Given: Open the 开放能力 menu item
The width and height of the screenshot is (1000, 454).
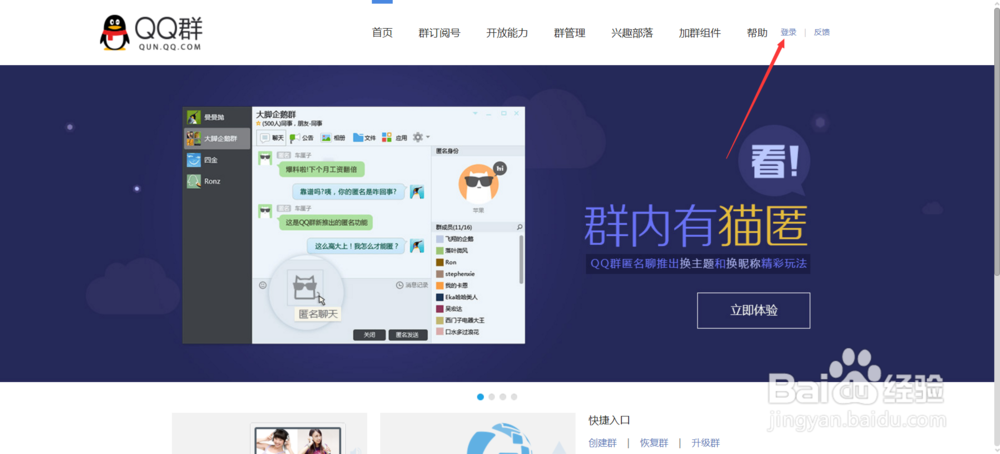Looking at the screenshot, I should [x=507, y=33].
